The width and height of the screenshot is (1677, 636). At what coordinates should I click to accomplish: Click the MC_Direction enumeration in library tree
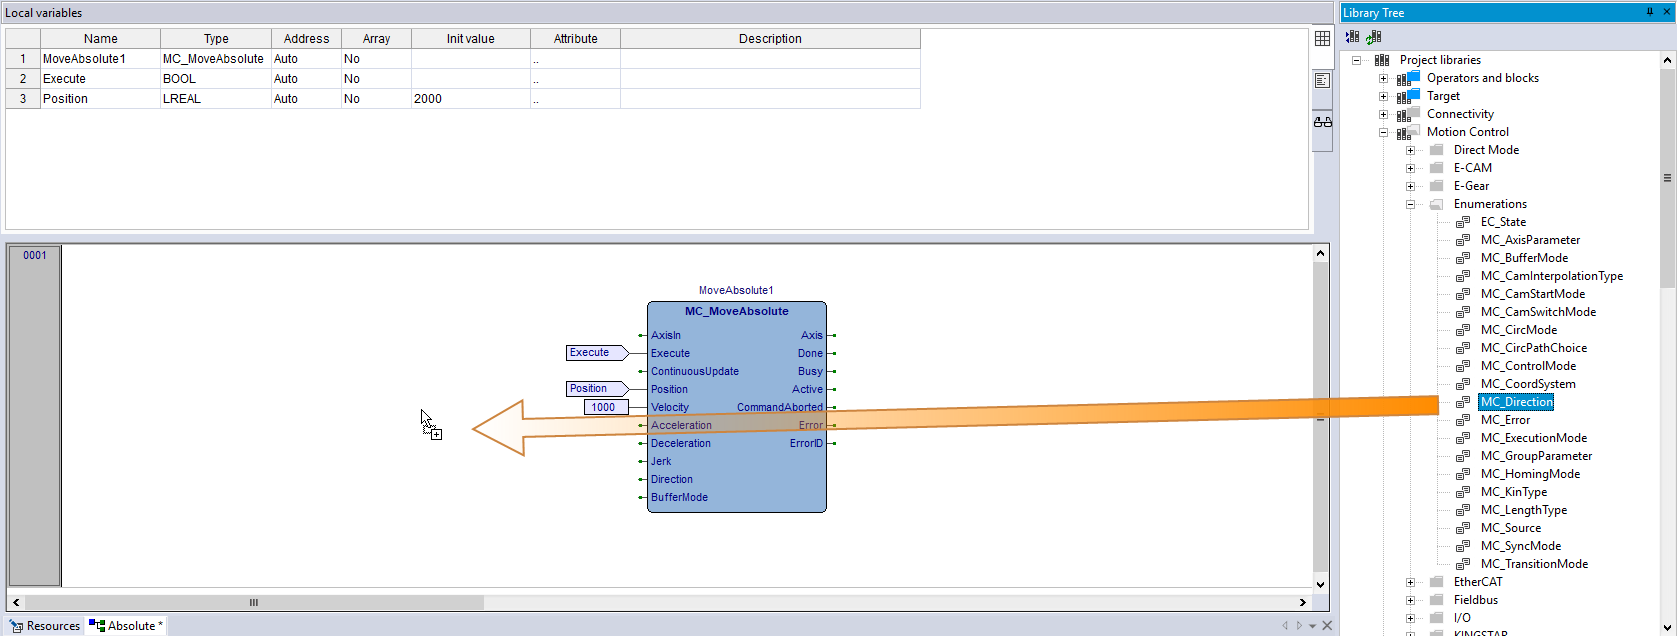[1516, 402]
